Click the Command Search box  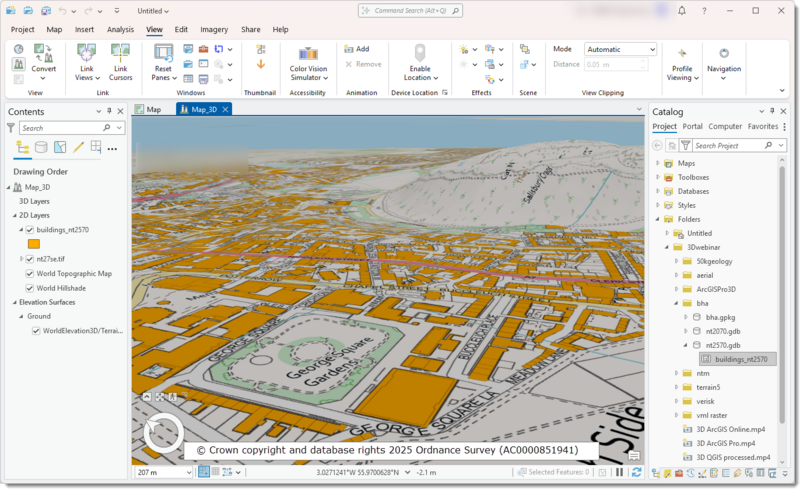click(x=410, y=11)
